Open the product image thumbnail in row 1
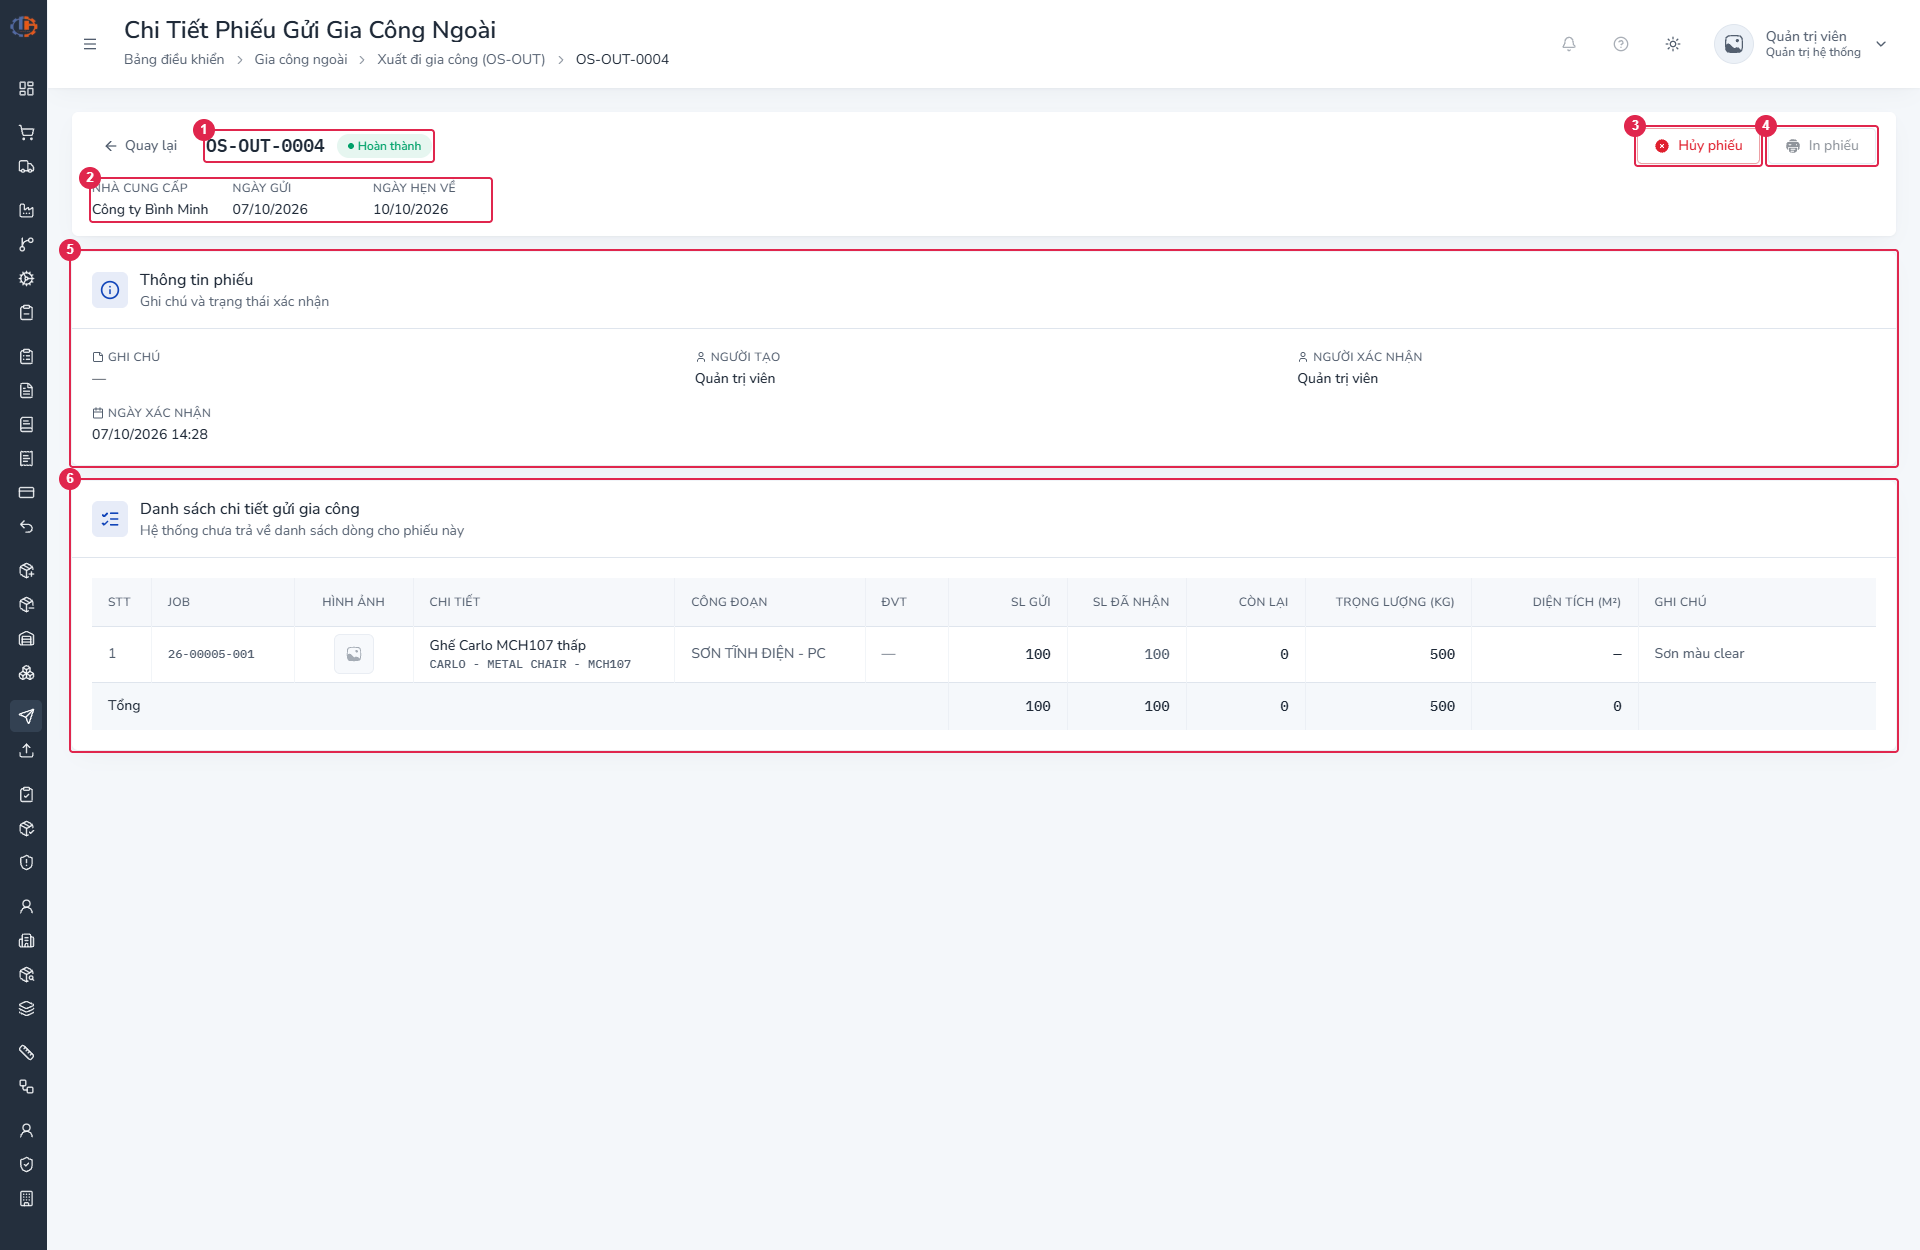 point(354,654)
